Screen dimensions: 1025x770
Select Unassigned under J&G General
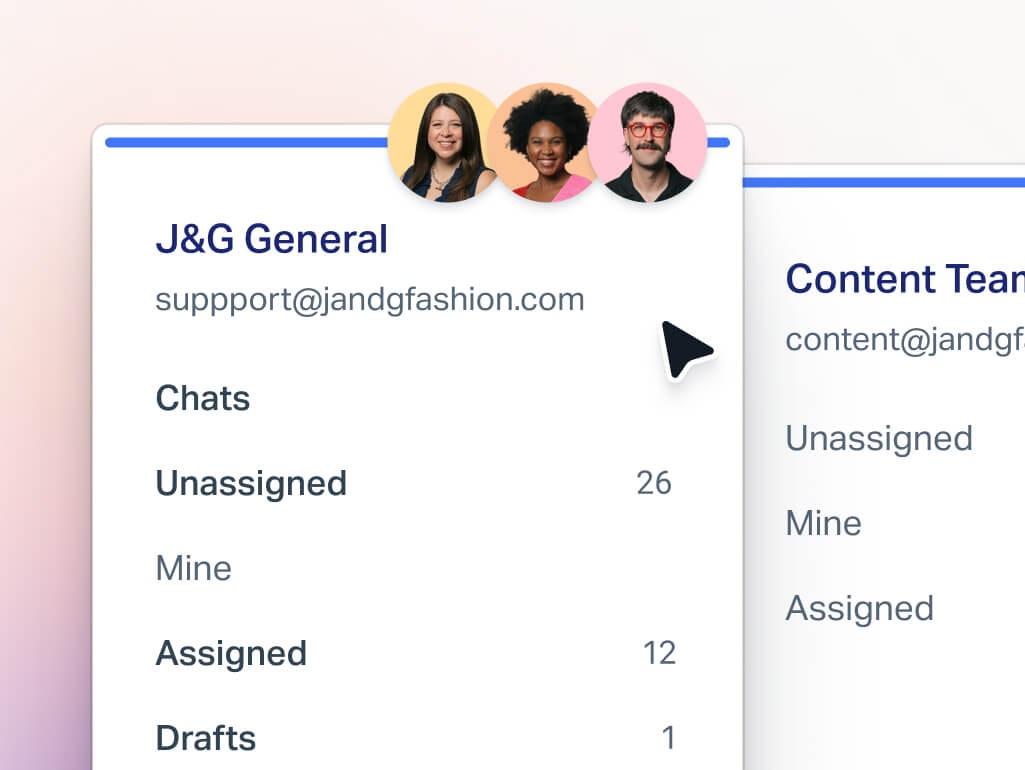pos(251,483)
